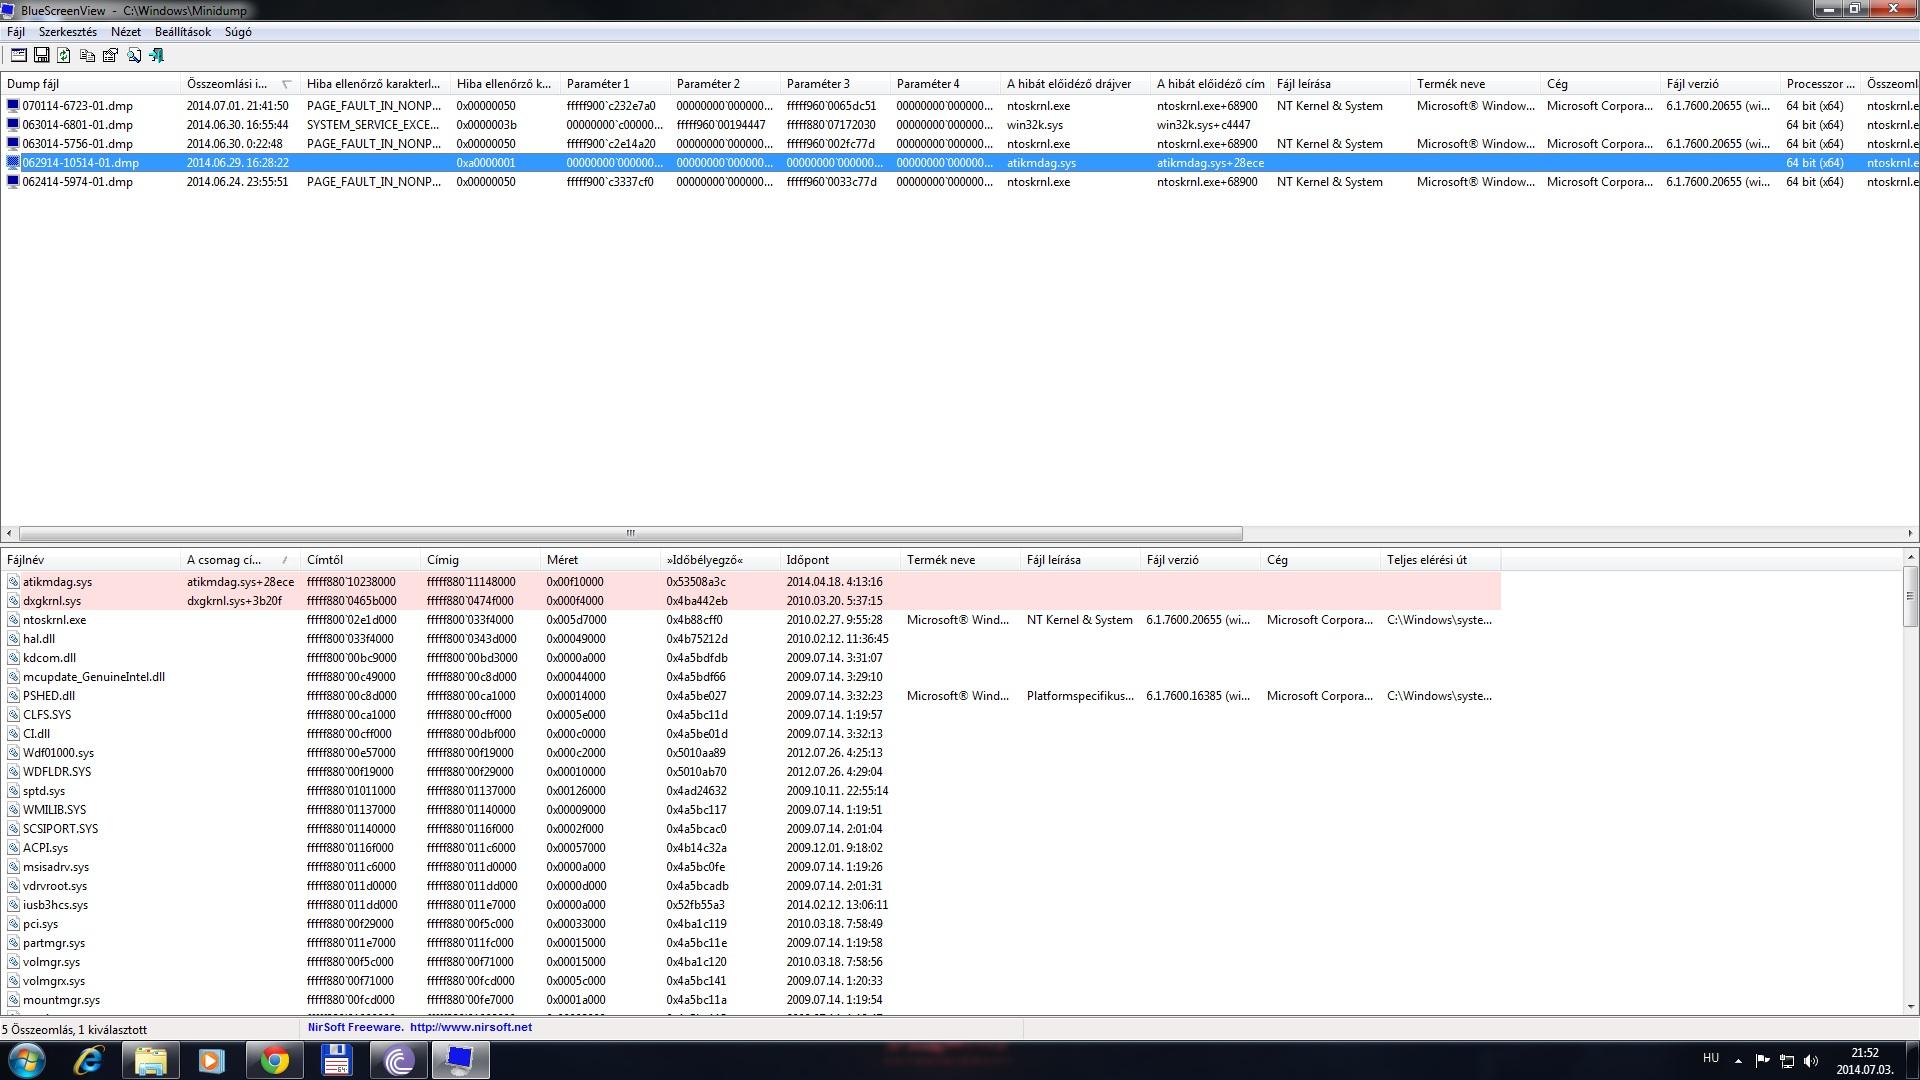This screenshot has height=1080, width=1920.
Task: Click the Find toolbar icon
Action: [133, 56]
